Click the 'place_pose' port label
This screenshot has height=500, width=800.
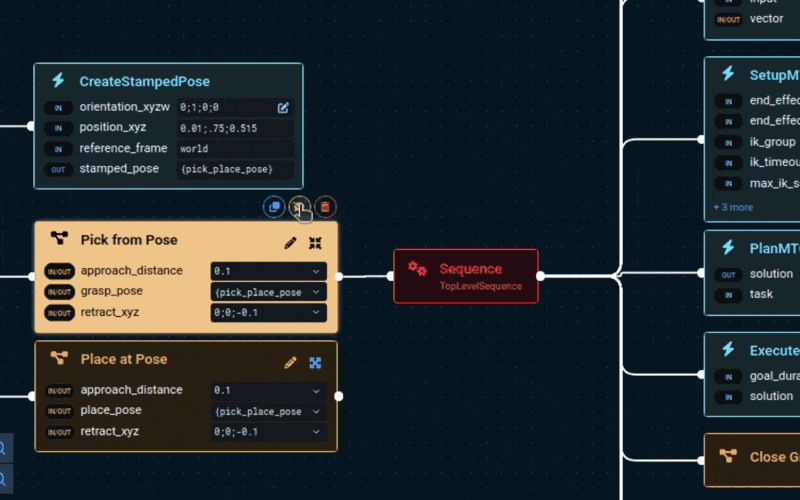(111, 410)
